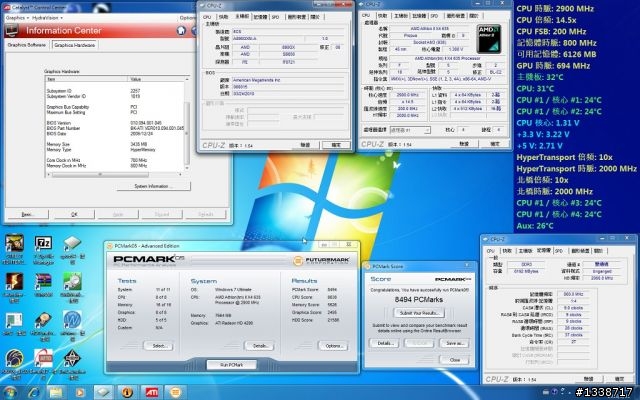Open the green circuit board desktop shortcut
This screenshot has height=400, width=640.
click(14, 320)
